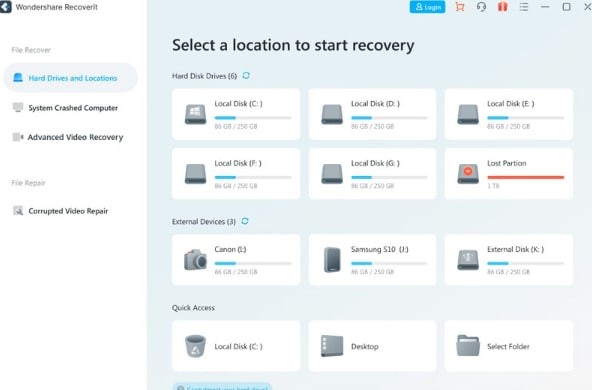Select the Desktop quick access location
Screen dimensions: 592x390
(x=372, y=346)
